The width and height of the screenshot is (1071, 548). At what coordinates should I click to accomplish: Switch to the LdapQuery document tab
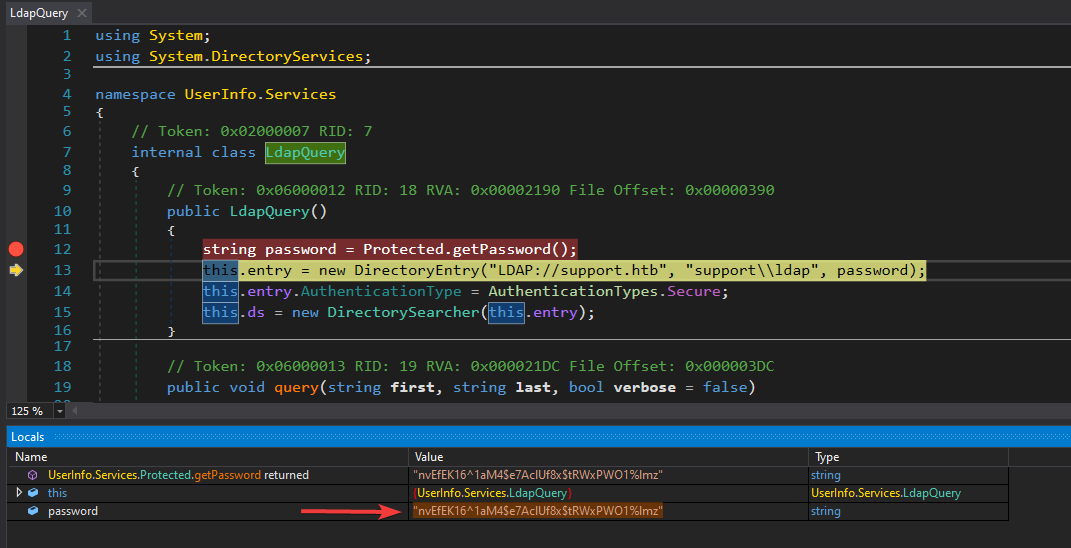click(x=36, y=14)
